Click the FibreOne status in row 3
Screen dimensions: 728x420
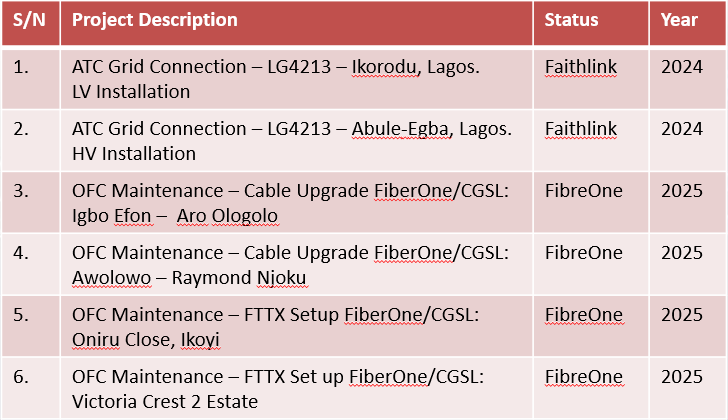pos(584,192)
